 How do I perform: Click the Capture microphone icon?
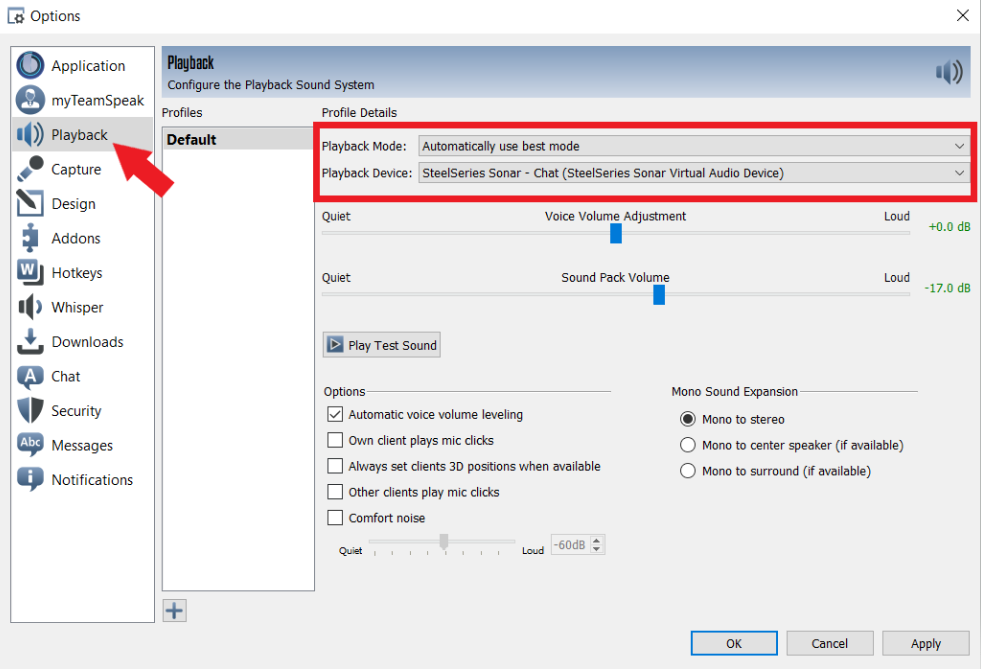(x=30, y=168)
